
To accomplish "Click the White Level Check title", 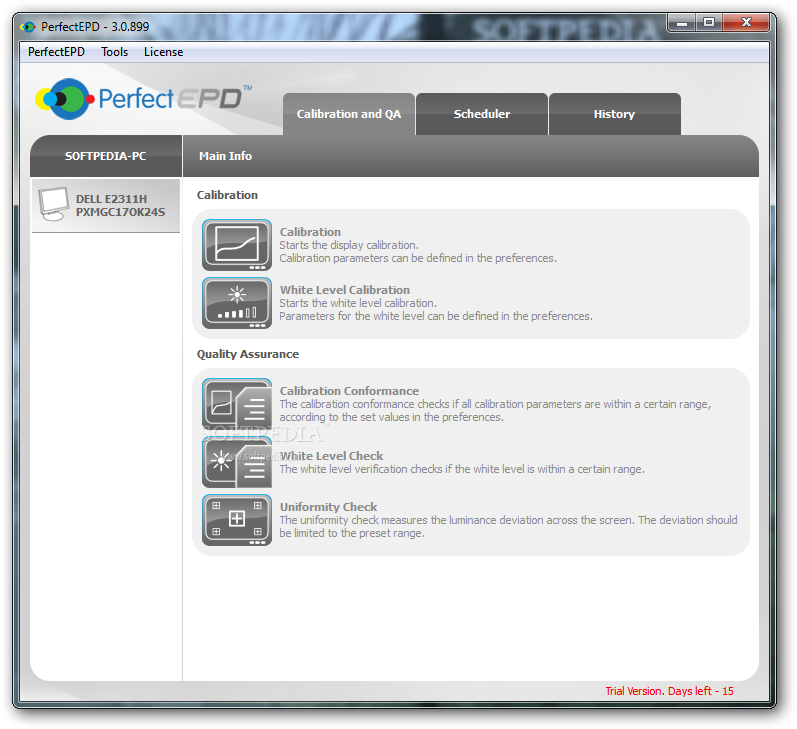I will coord(331,456).
